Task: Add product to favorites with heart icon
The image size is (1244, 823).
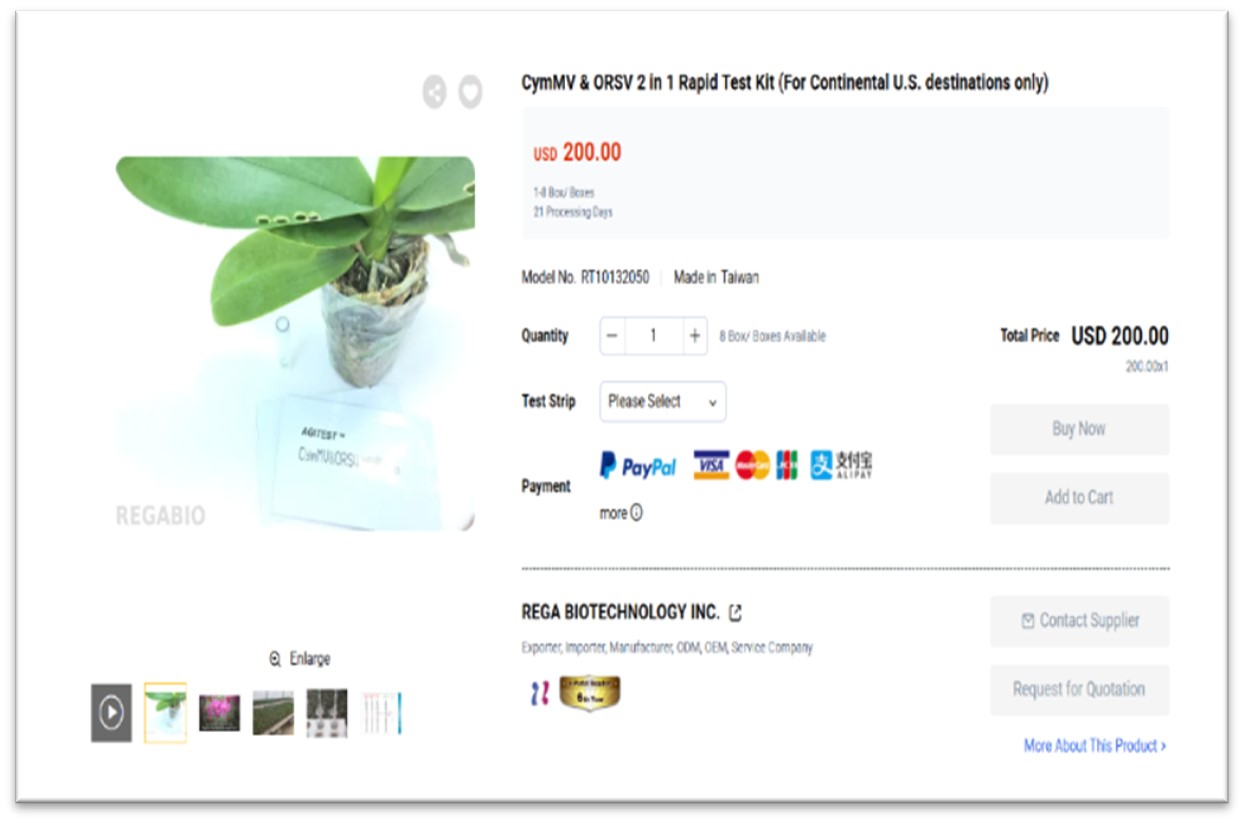Action: (470, 92)
